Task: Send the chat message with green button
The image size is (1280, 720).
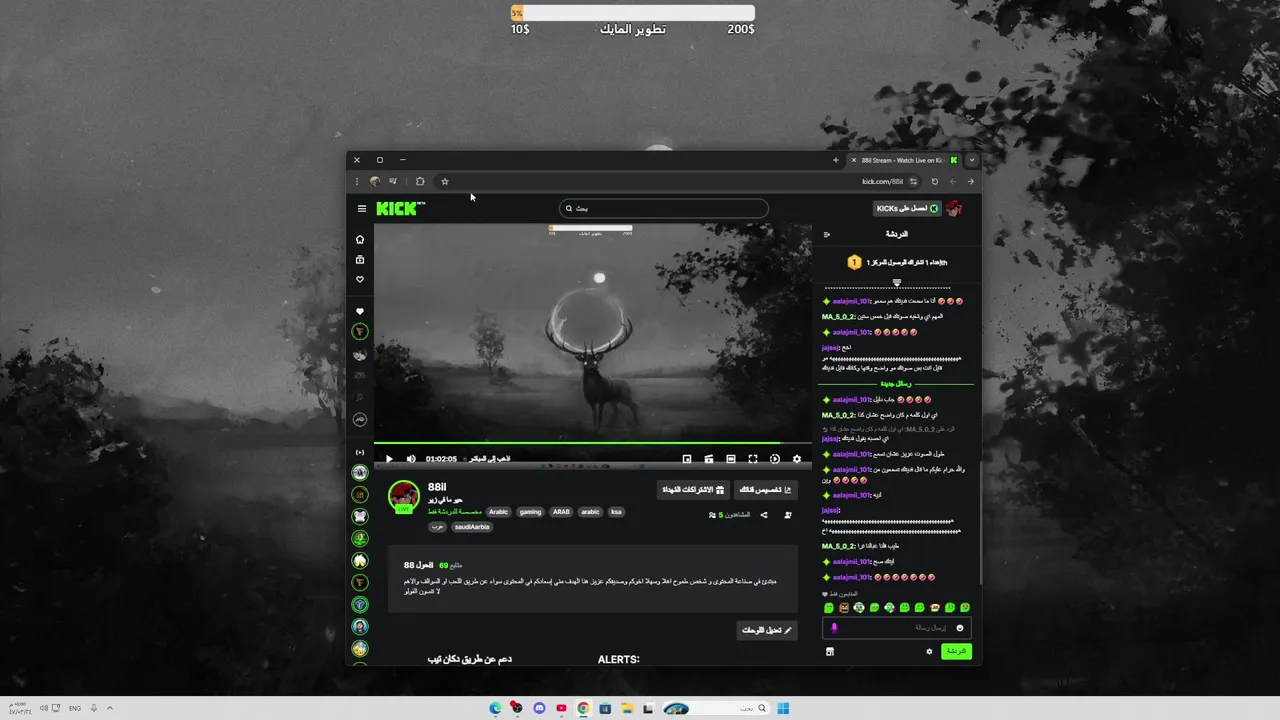Action: 956,651
